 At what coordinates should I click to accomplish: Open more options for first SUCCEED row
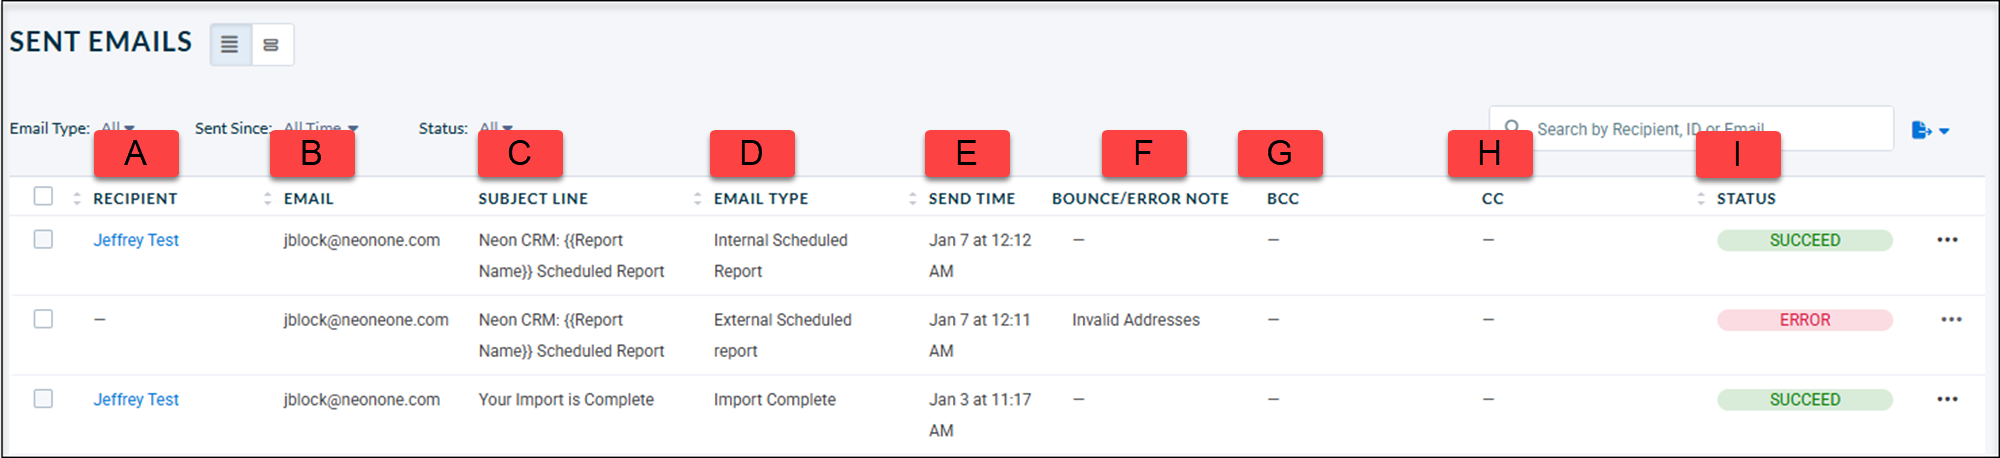(x=1947, y=240)
